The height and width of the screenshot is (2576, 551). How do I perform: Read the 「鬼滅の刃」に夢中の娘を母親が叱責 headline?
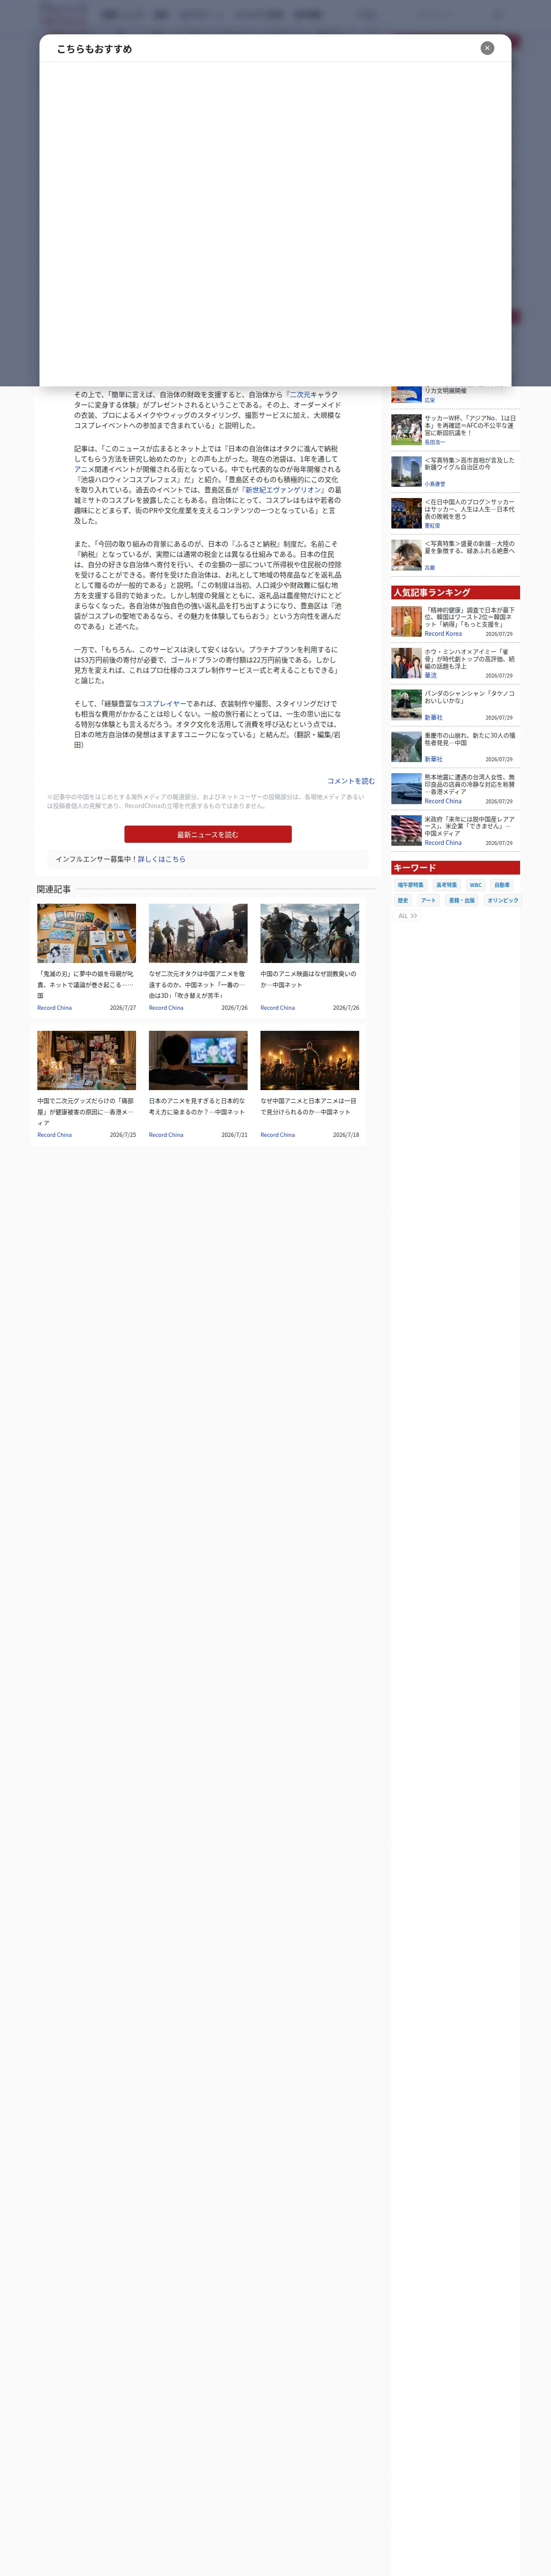(86, 984)
